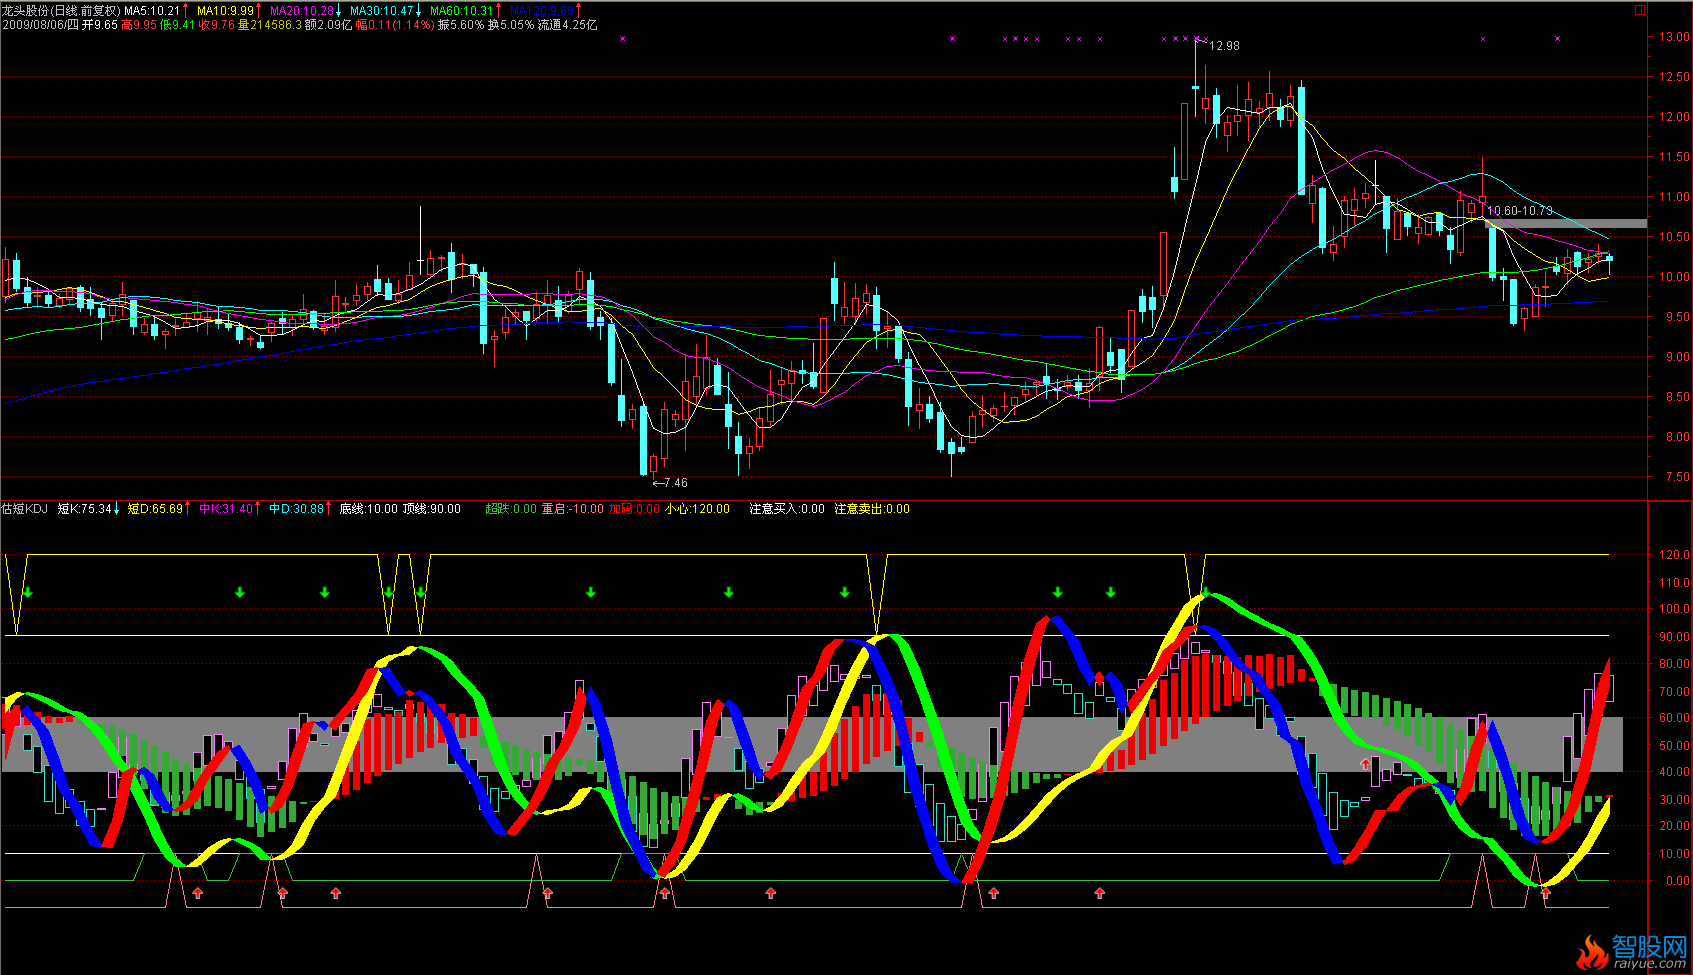Click 11.50 on the price axis
This screenshot has width=1693, height=975.
1675,157
